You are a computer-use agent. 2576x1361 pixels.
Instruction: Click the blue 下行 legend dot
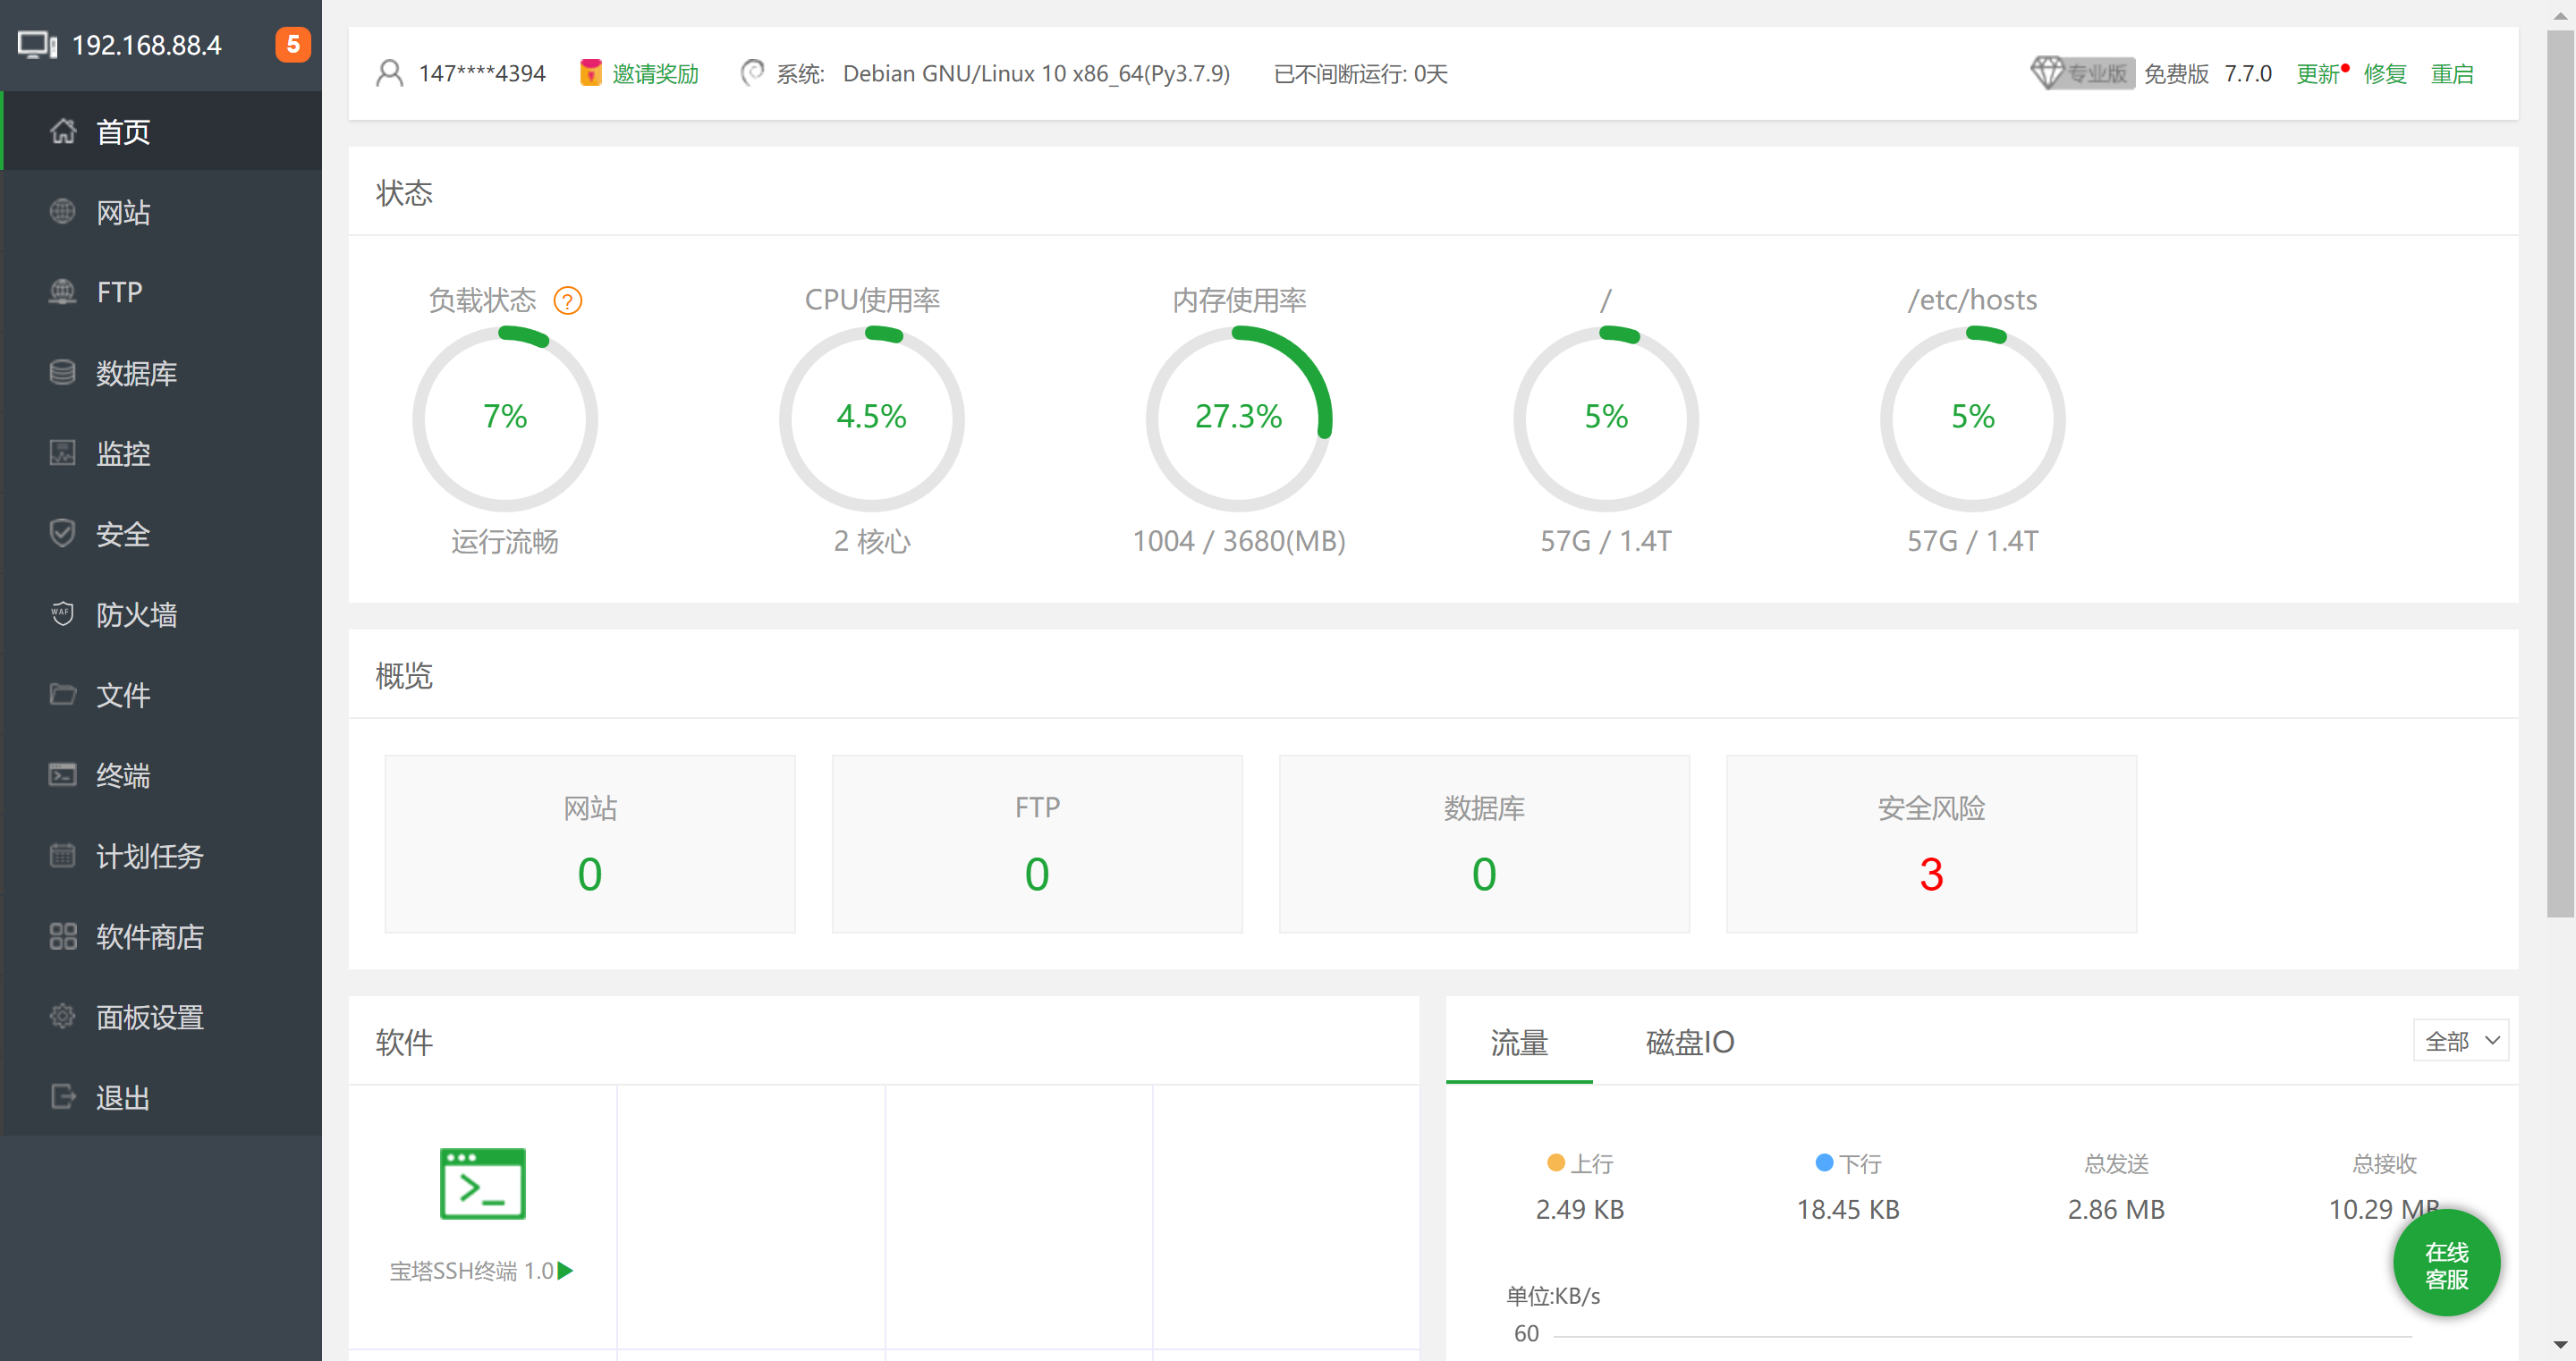click(x=1824, y=1162)
